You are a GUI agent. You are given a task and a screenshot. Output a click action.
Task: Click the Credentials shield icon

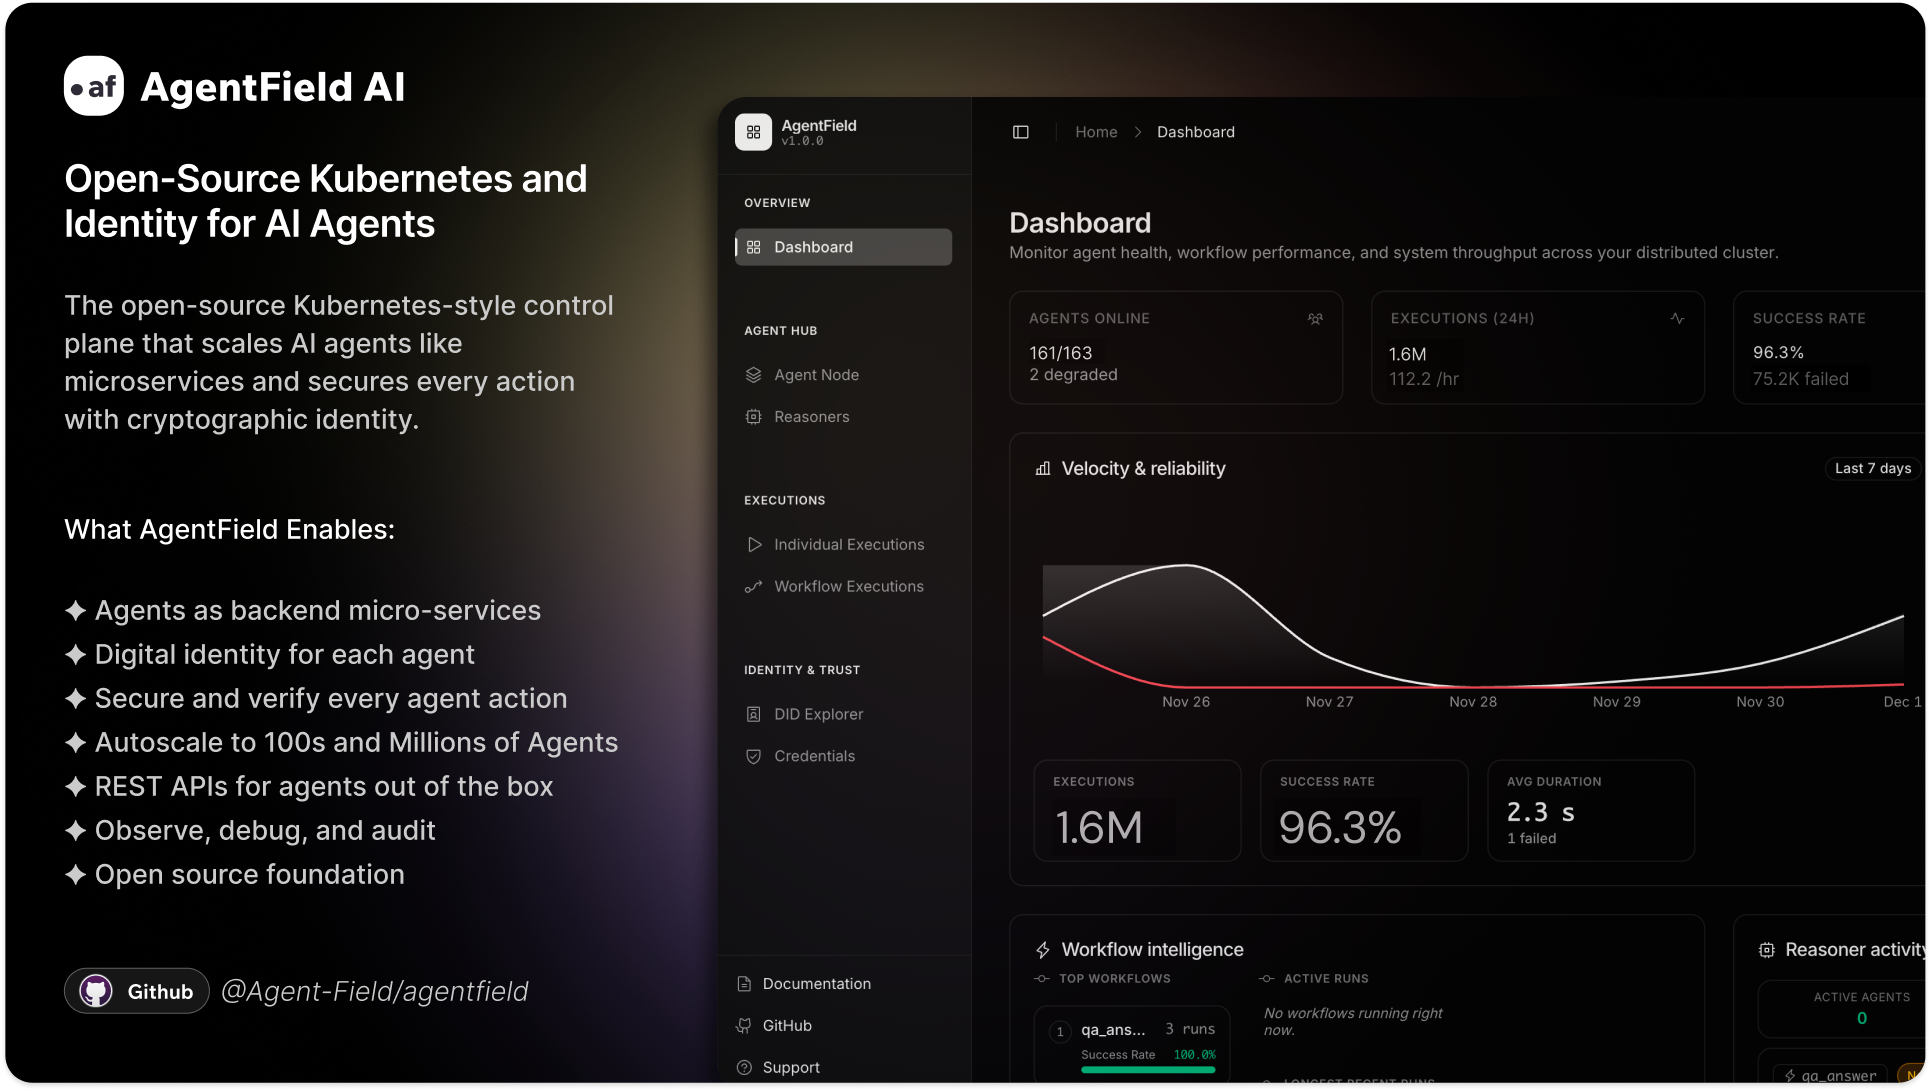(753, 755)
